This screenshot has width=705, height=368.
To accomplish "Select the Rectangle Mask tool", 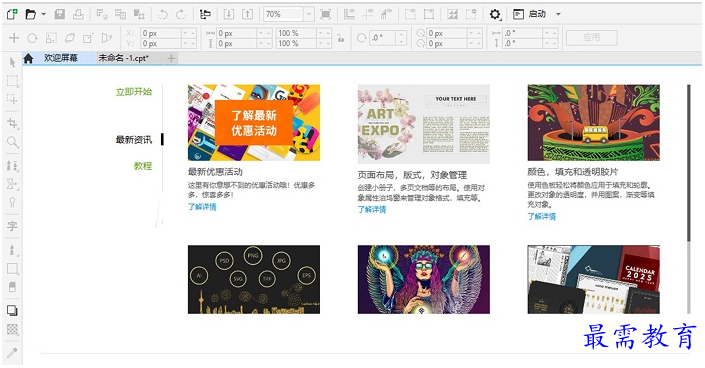I will click(x=12, y=81).
